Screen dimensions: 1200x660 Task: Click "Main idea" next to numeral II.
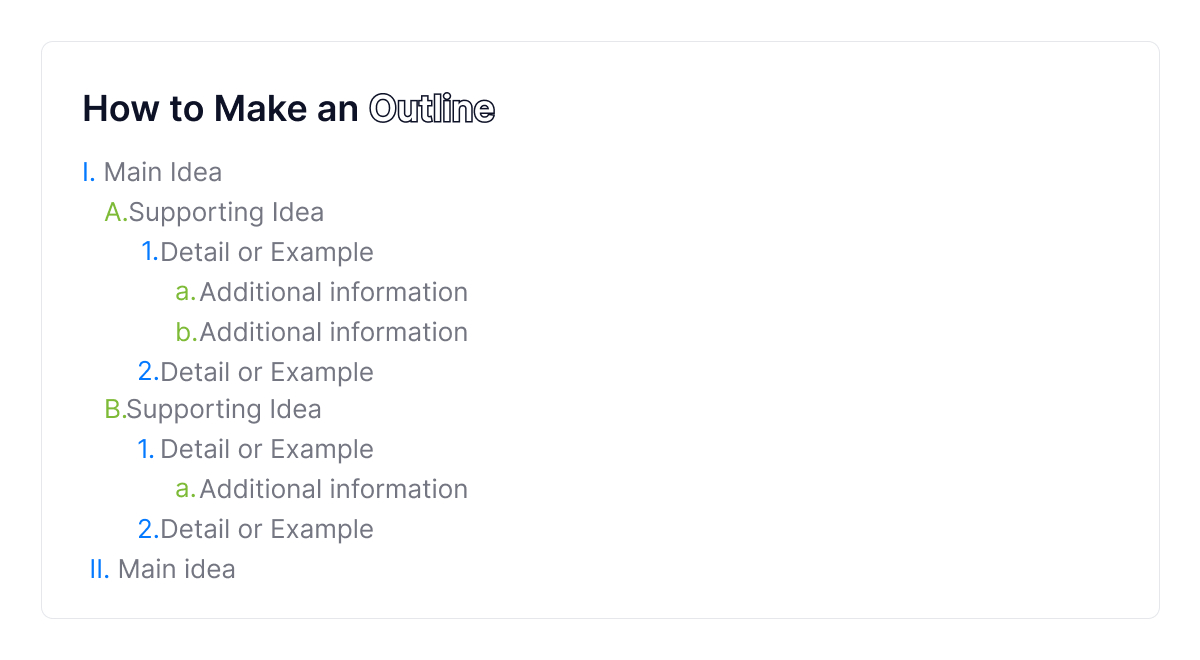coord(177,569)
